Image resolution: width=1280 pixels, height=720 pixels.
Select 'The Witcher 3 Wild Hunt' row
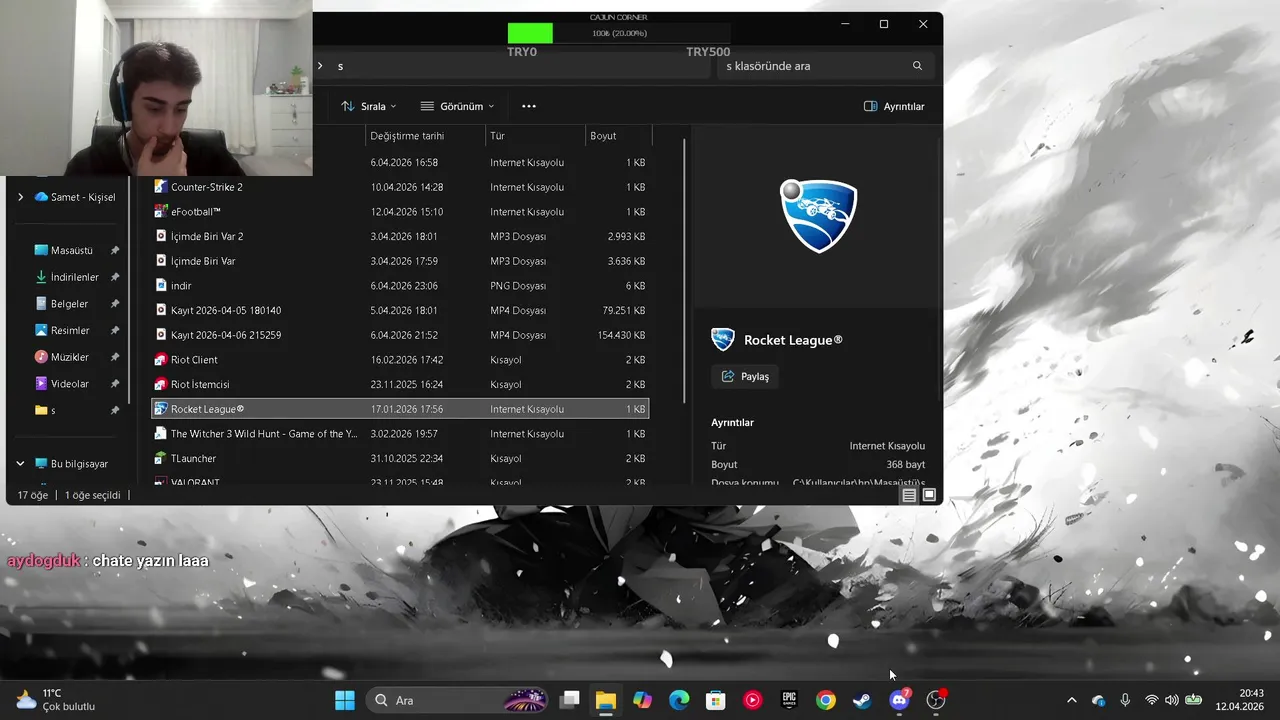tap(400, 434)
